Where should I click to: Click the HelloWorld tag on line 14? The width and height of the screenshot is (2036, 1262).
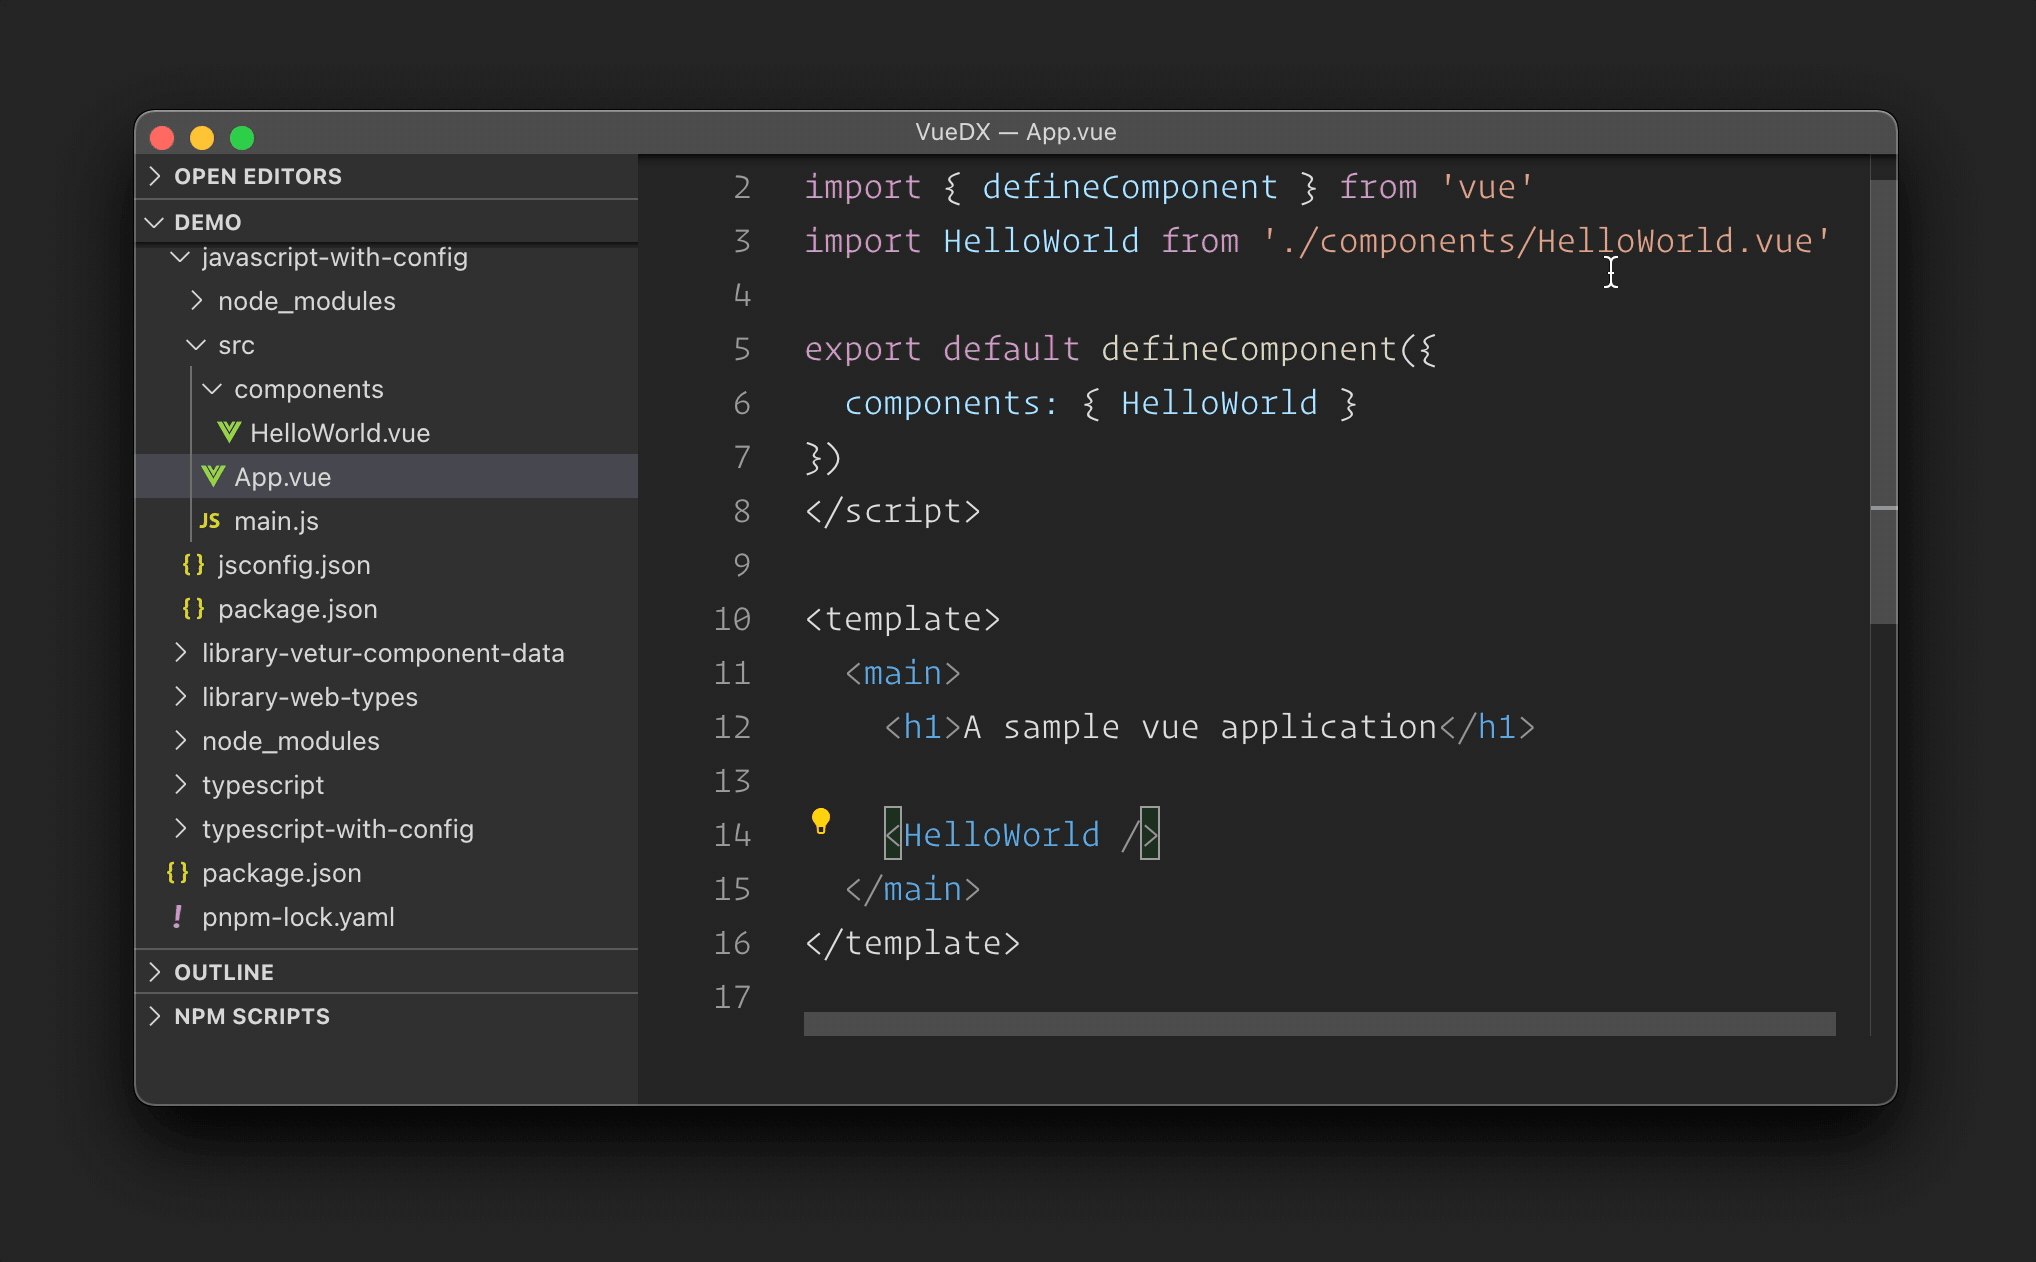tap(1001, 835)
